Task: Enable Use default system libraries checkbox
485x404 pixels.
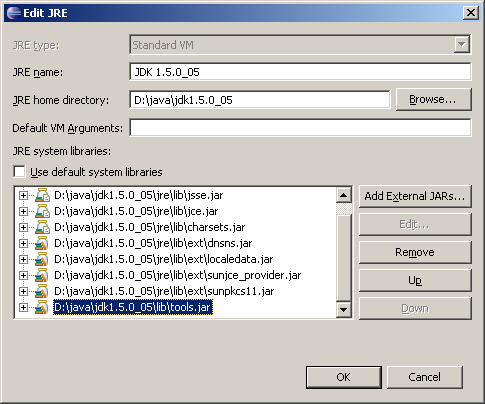Action: pyautogui.click(x=19, y=172)
